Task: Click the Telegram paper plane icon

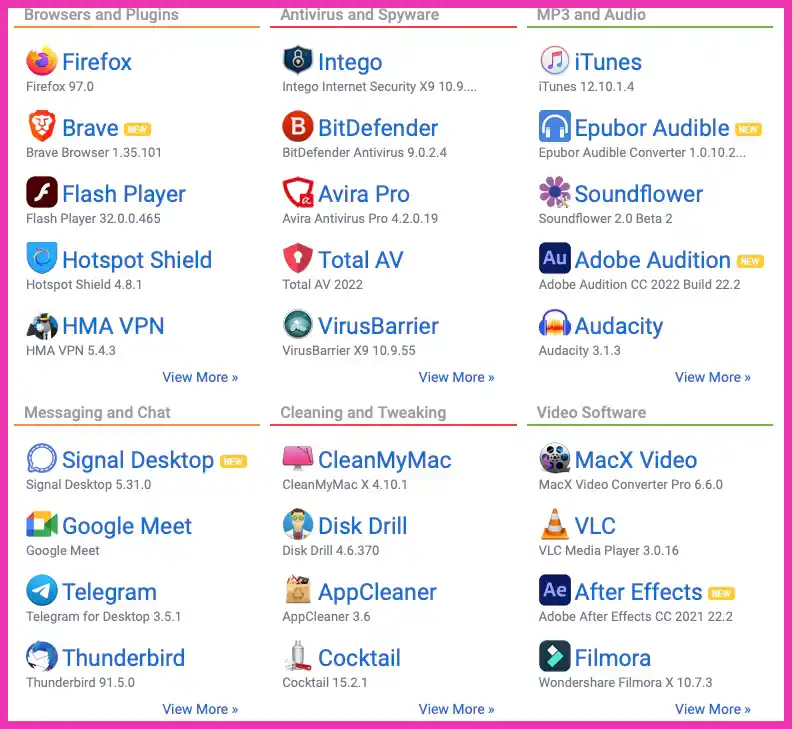Action: click(42, 590)
